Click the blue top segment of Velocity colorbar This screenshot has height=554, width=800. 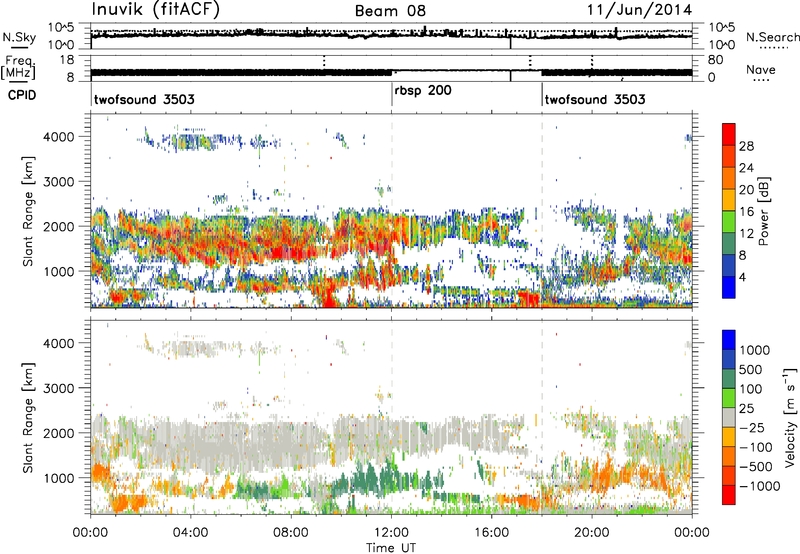pos(729,340)
